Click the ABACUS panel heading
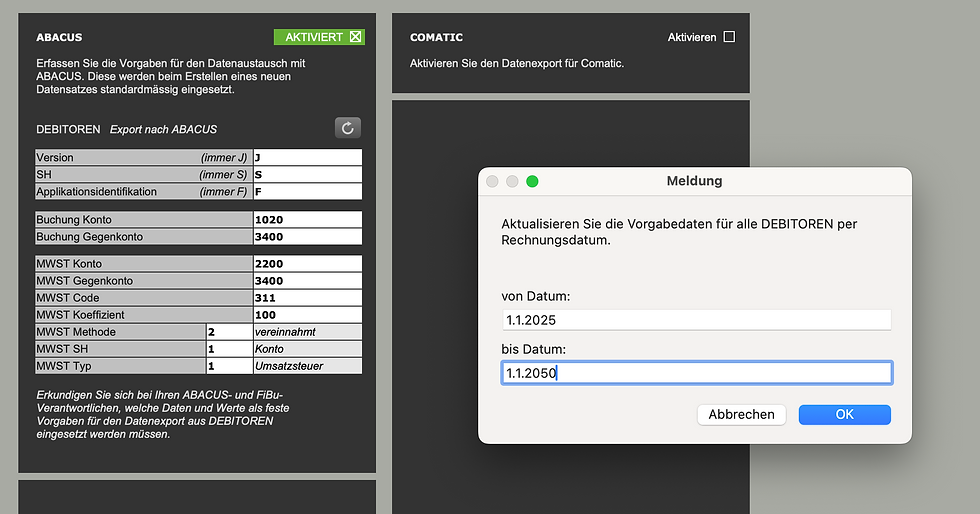Viewport: 980px width, 514px height. pyautogui.click(x=59, y=38)
